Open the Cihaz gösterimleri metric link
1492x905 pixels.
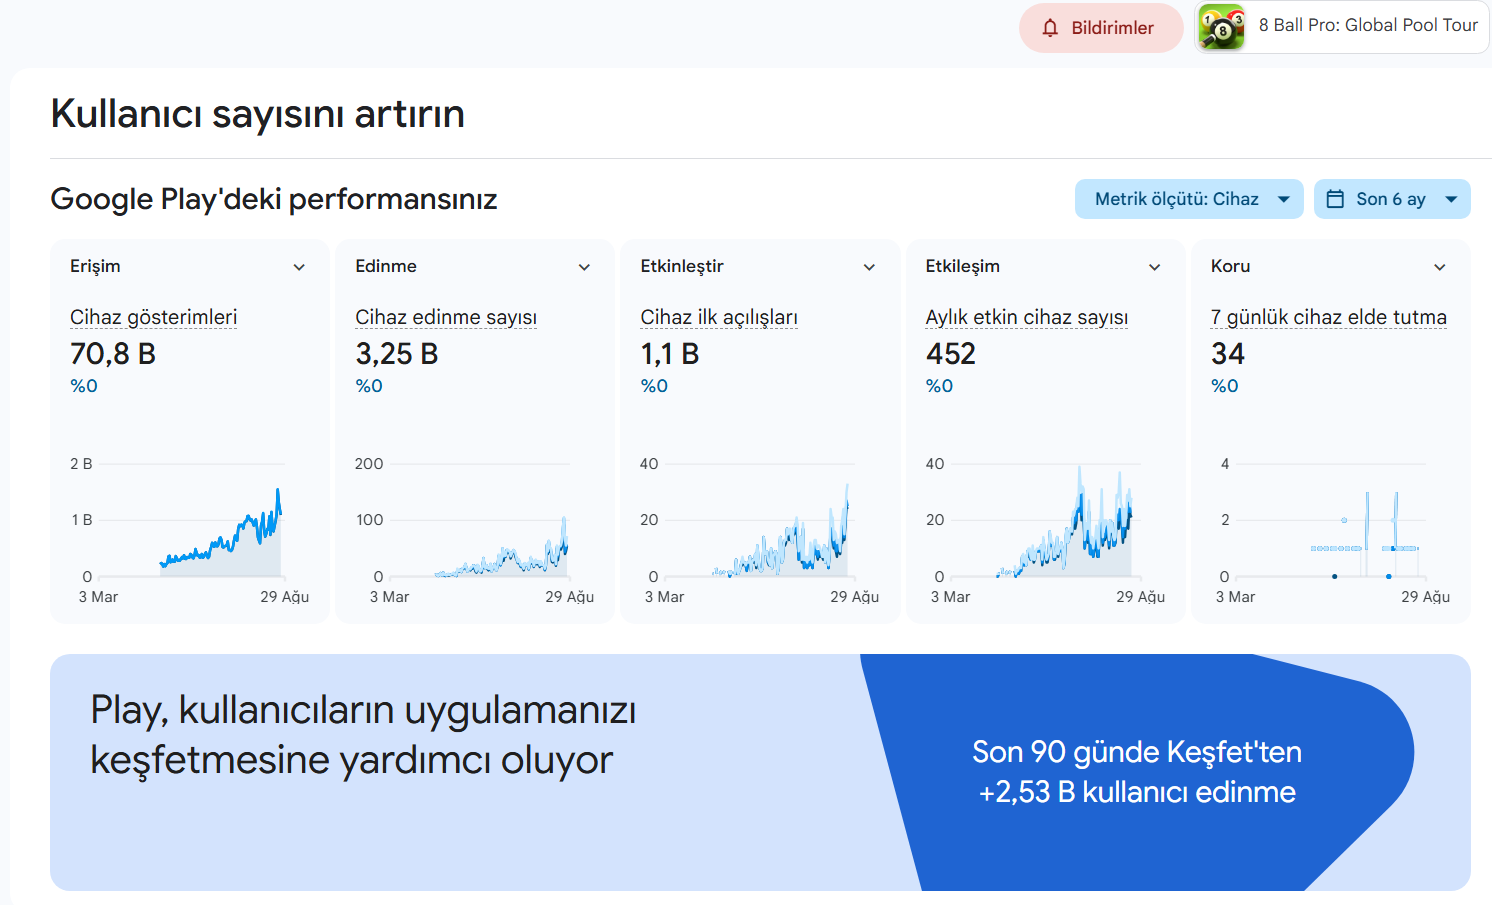(153, 317)
